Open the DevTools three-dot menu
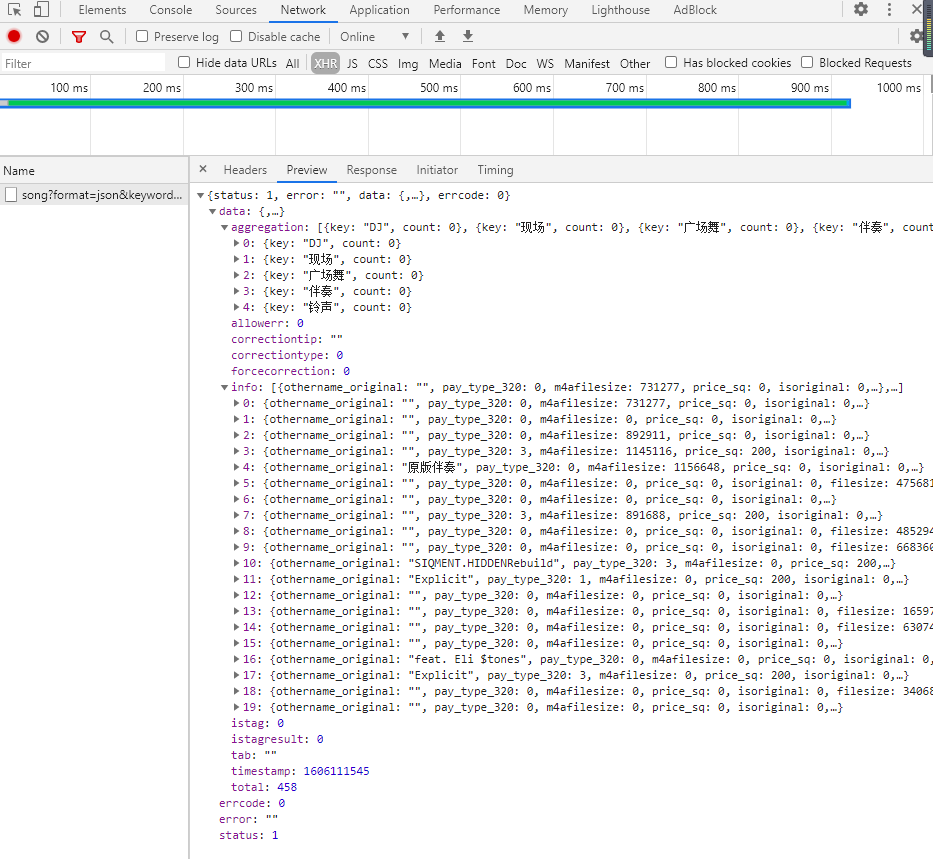The width and height of the screenshot is (933, 859). [889, 10]
